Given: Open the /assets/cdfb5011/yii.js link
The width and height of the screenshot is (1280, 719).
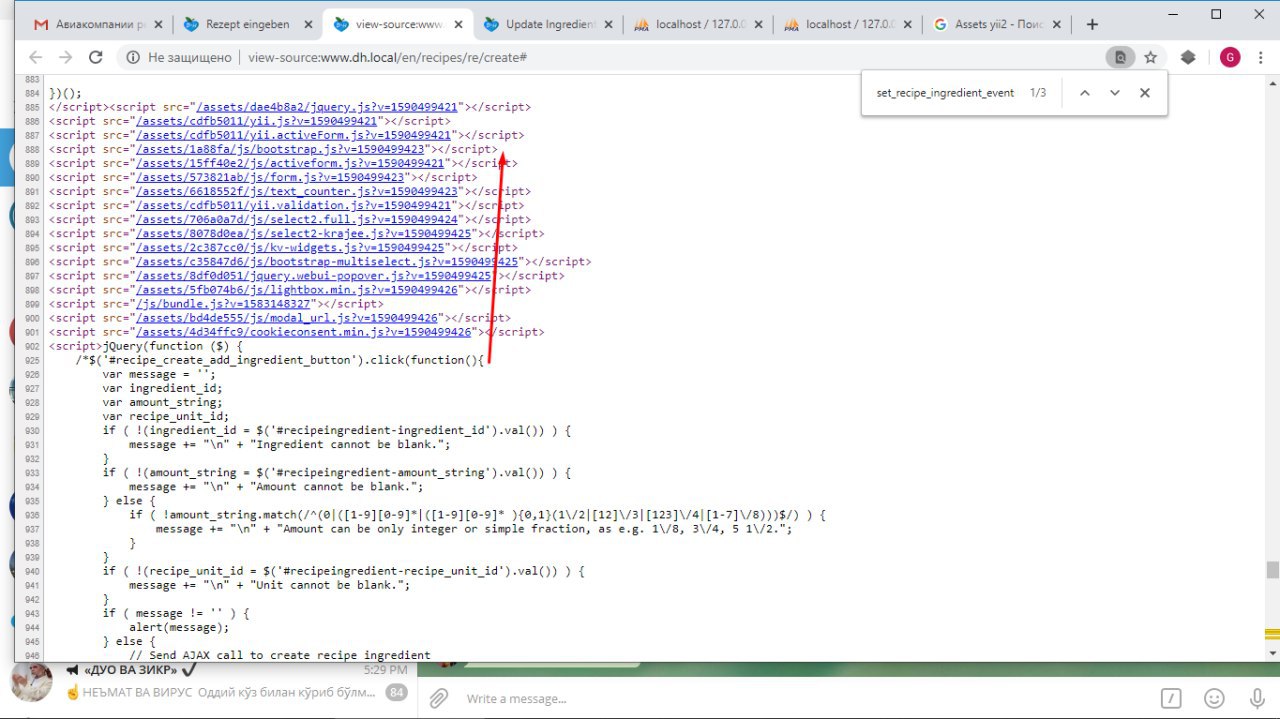Looking at the screenshot, I should pyautogui.click(x=256, y=121).
